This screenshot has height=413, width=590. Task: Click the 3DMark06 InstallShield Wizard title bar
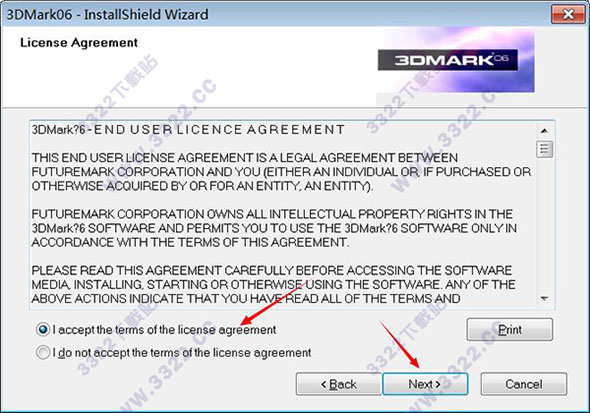click(x=276, y=15)
